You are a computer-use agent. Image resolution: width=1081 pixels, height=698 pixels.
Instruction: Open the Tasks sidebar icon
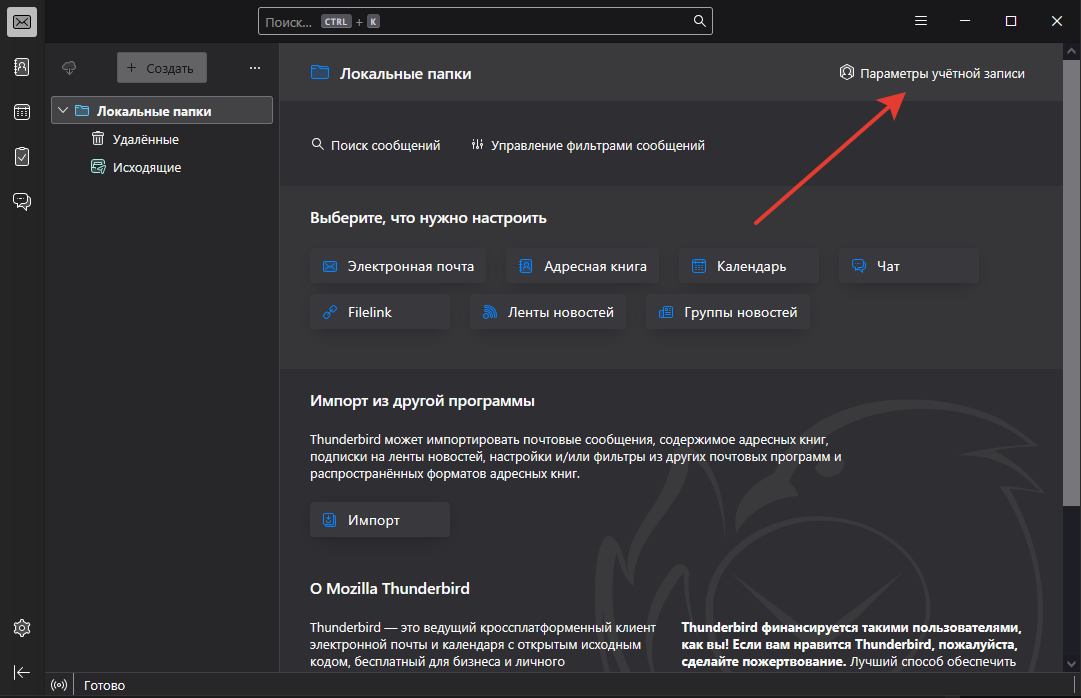pyautogui.click(x=22, y=157)
